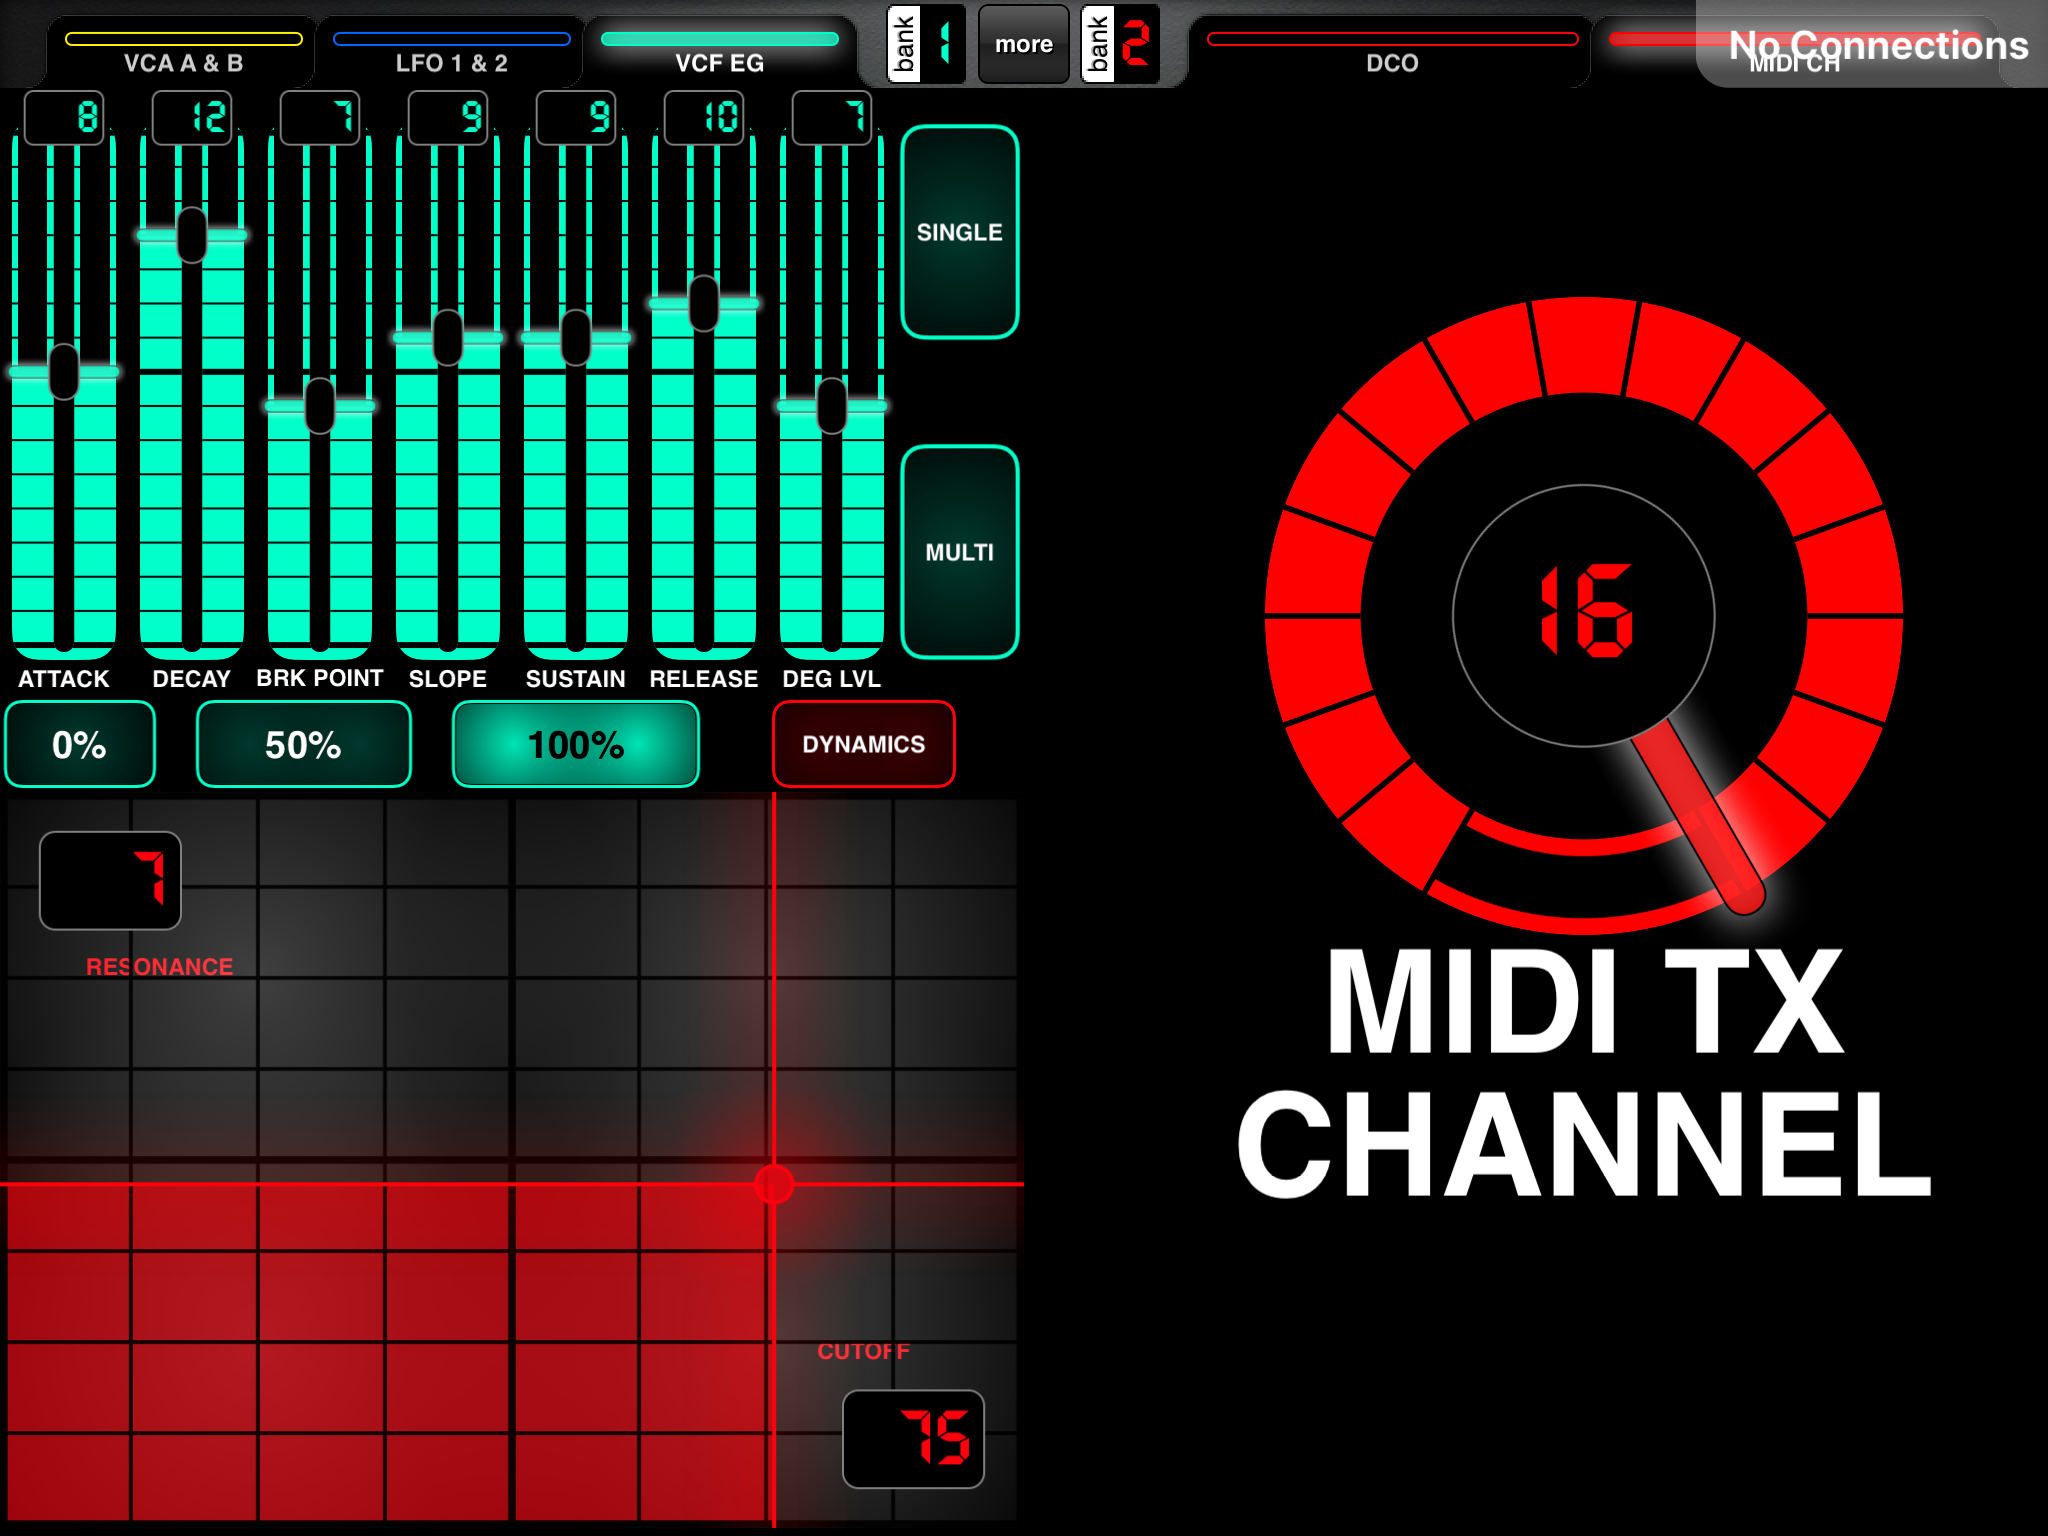Open the No Connections status panel
This screenshot has height=1536, width=2048.
point(1872,44)
